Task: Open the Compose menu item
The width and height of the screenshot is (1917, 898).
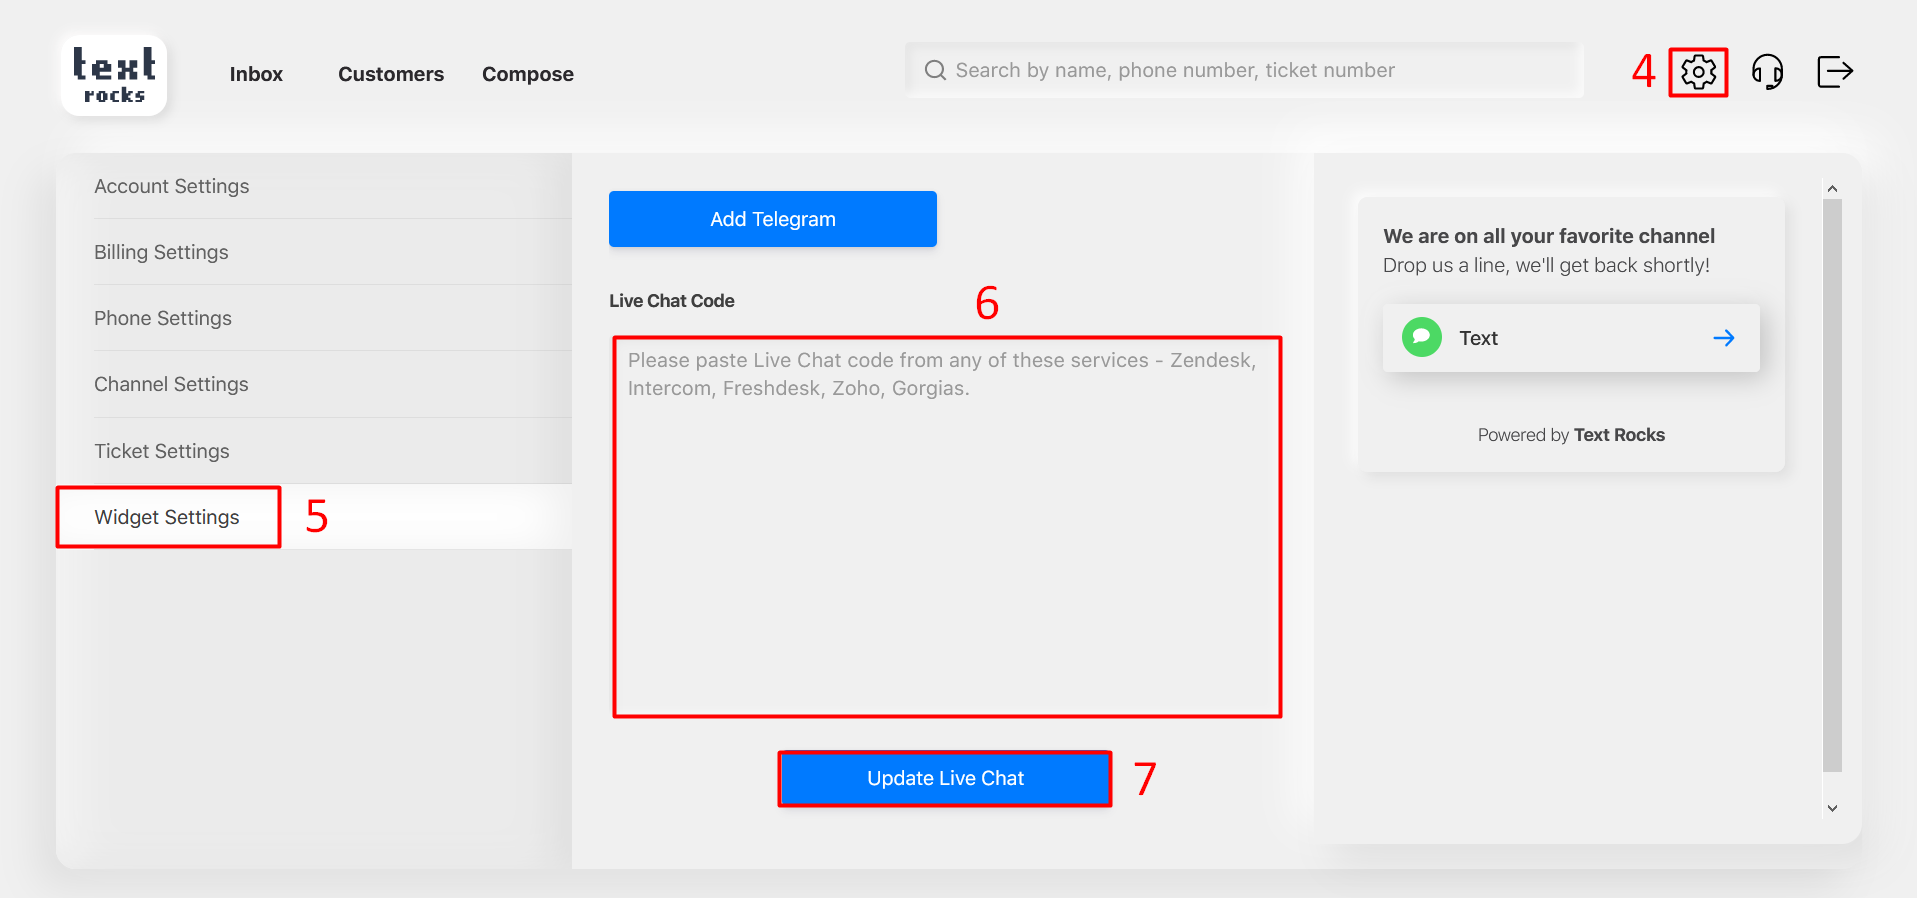Action: coord(527,74)
